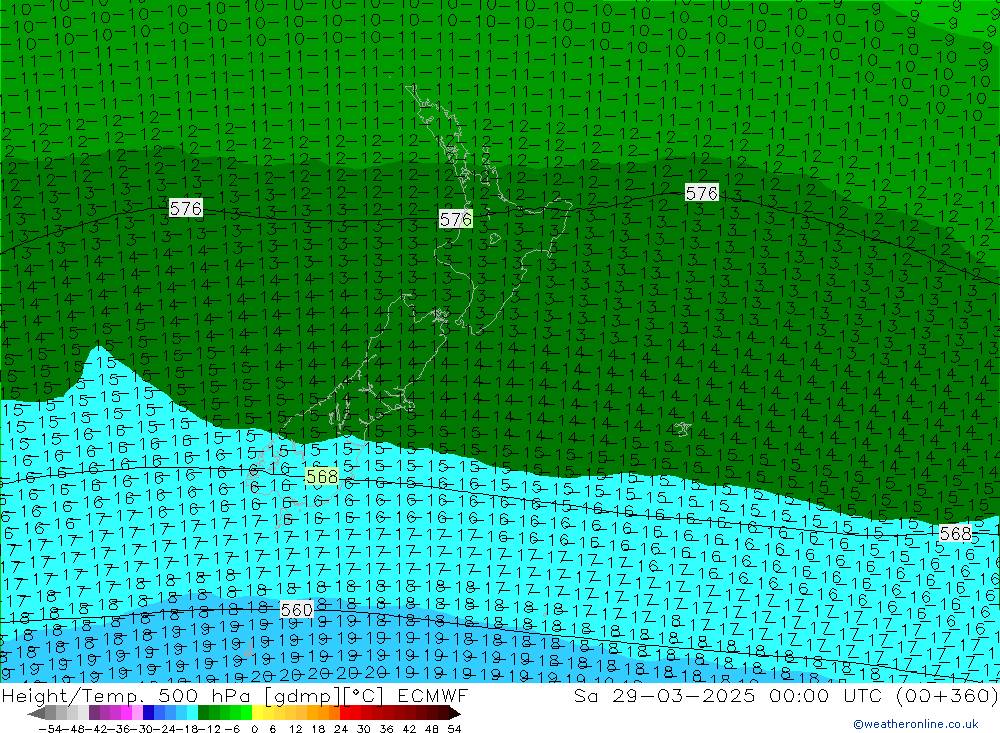Click the 576 contour label over North Island
The width and height of the screenshot is (1000, 733).
pos(456,219)
